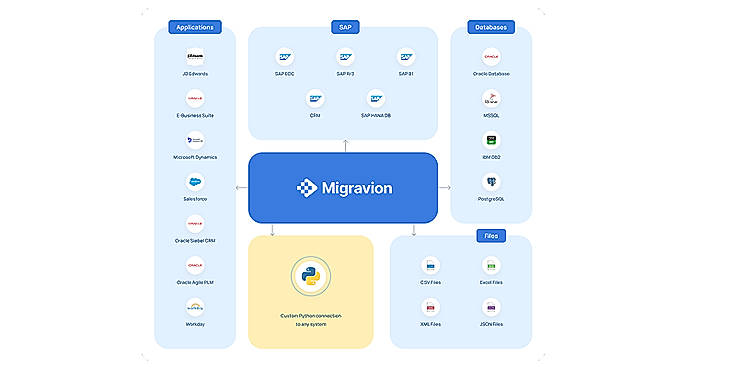736x368 pixels.
Task: Click the 'Oracle Siebel CRM' label
Action: pos(195,241)
